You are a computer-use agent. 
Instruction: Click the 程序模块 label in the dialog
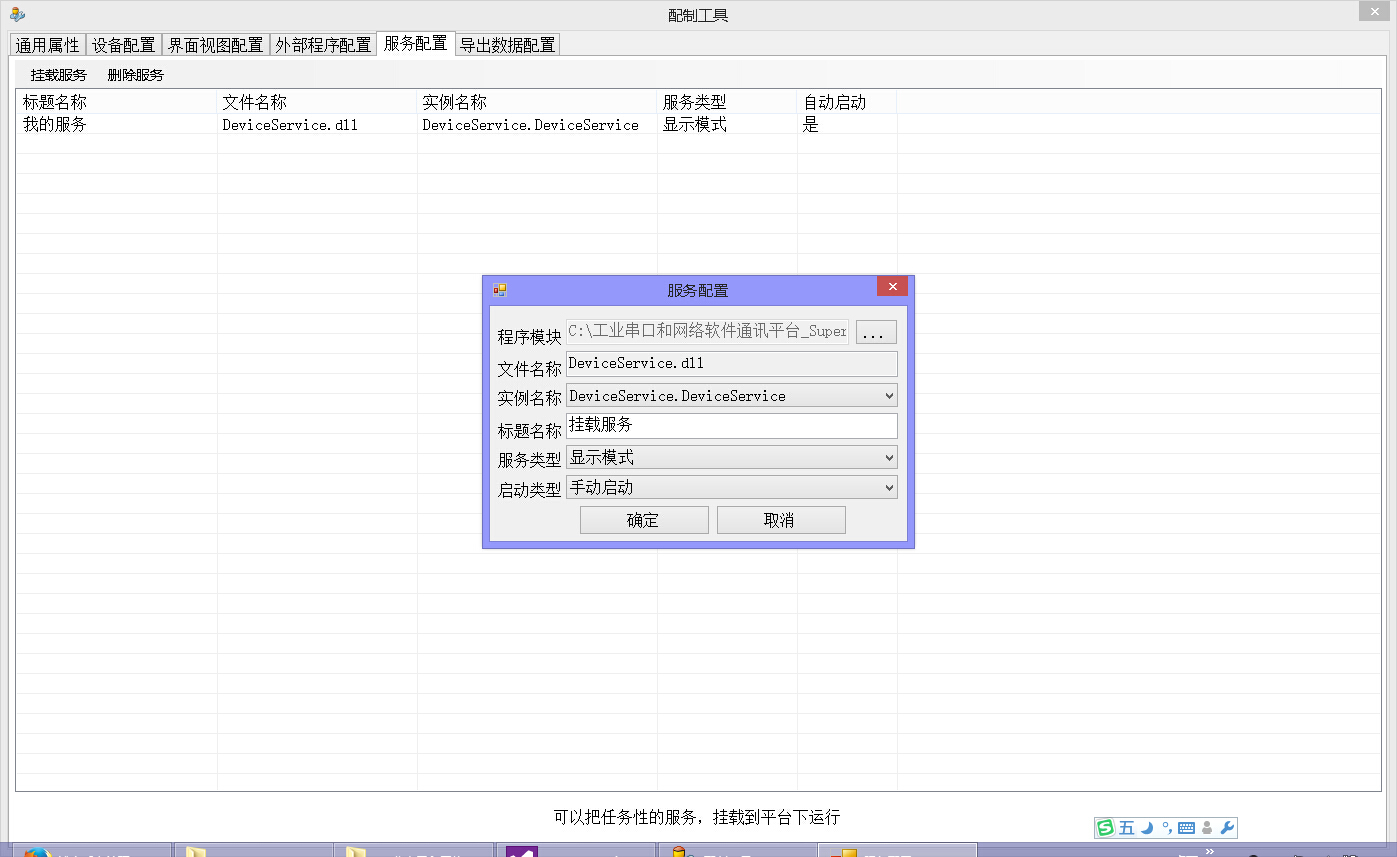tap(530, 337)
